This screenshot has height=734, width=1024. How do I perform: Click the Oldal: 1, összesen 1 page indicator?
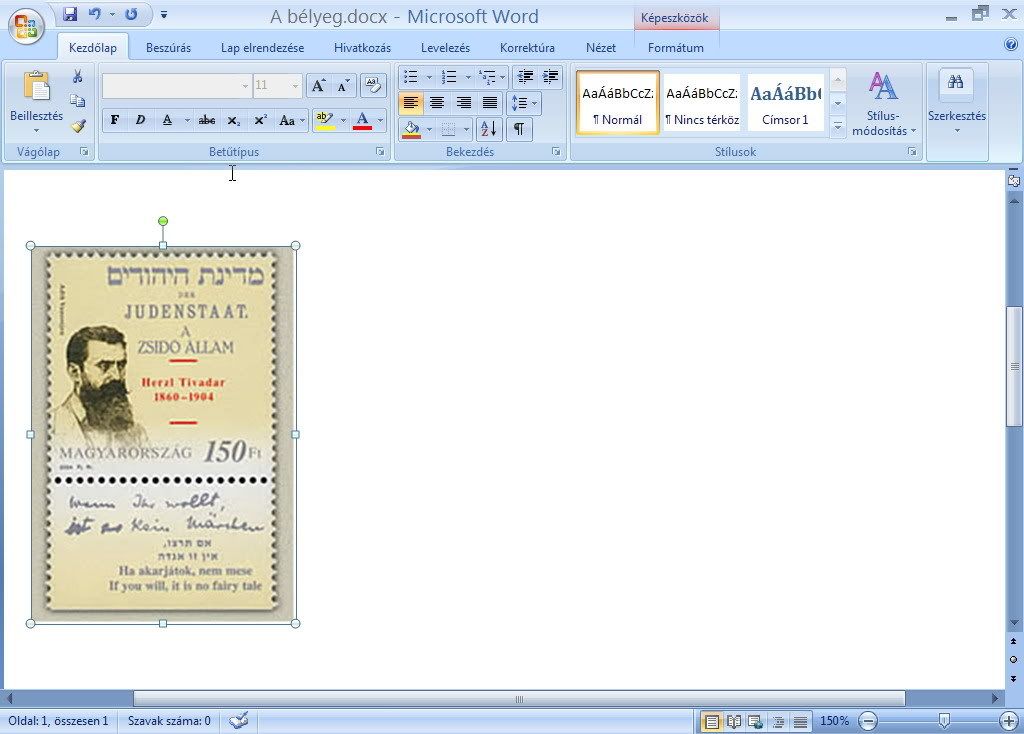(58, 721)
